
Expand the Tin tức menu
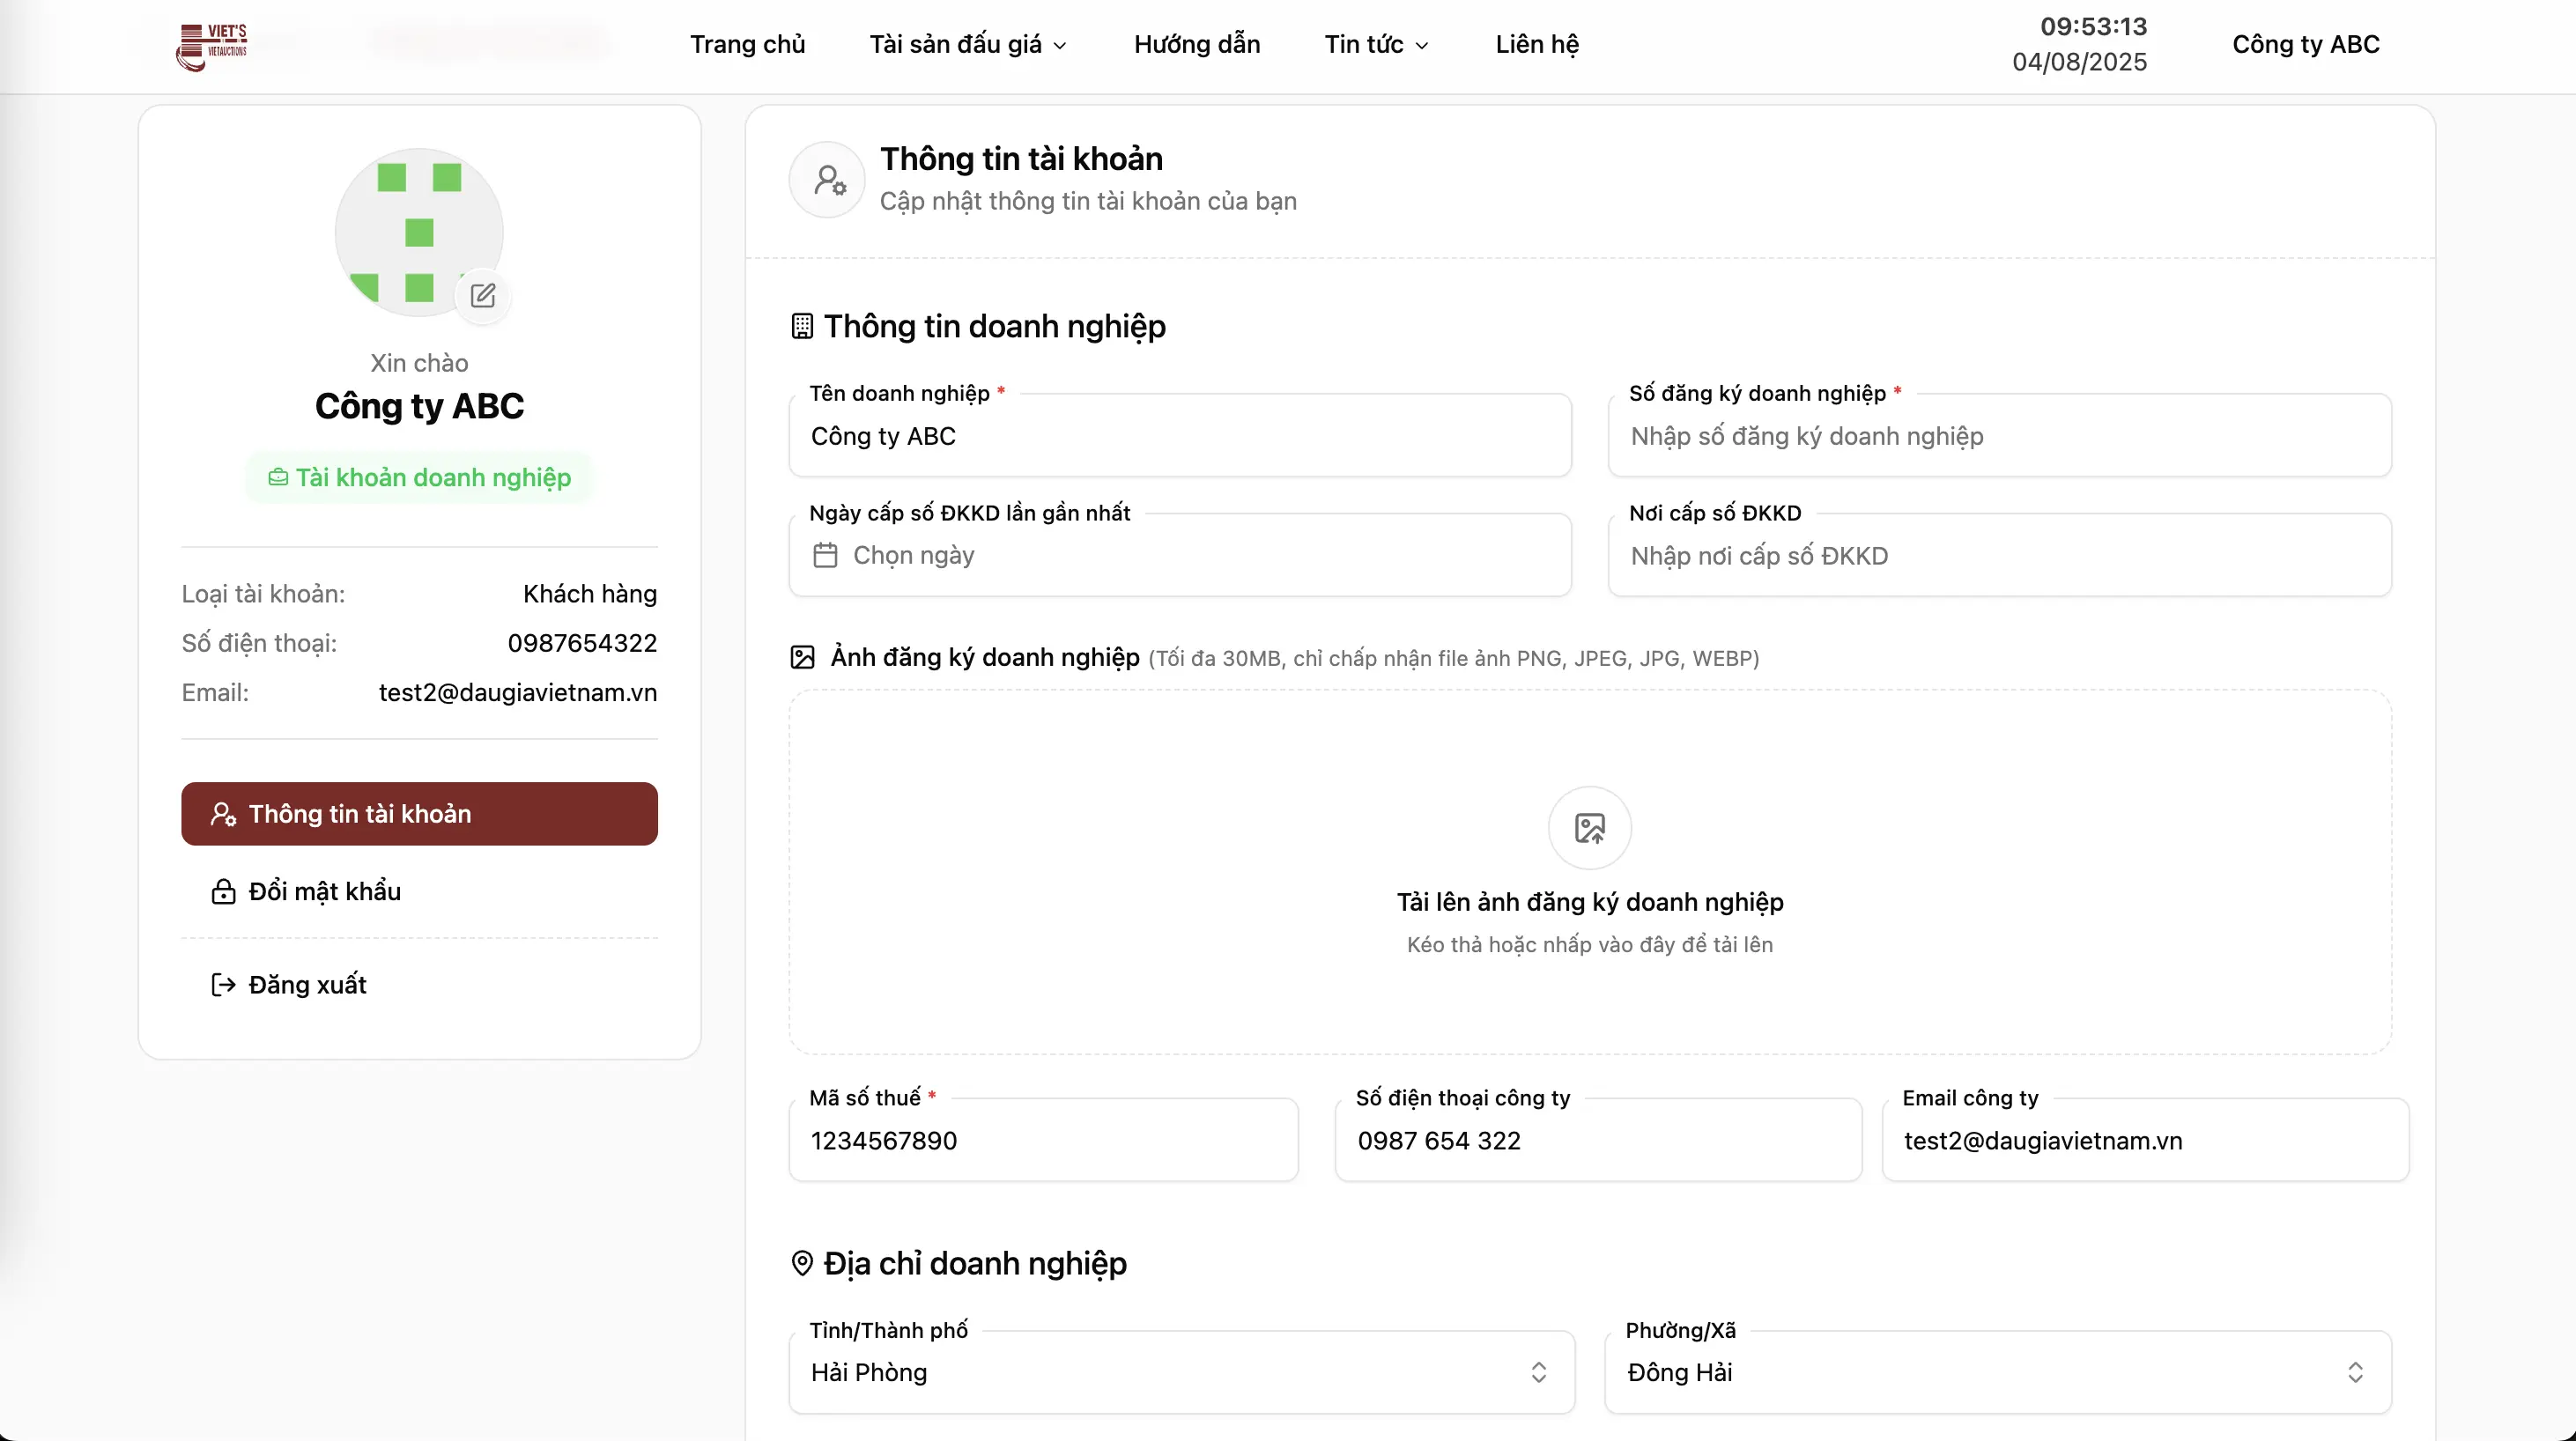1376,45
